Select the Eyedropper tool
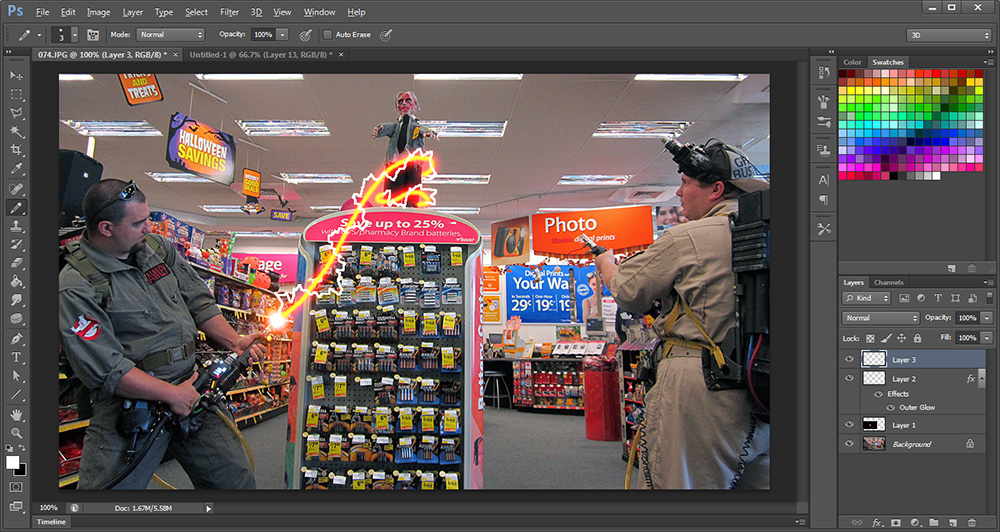Image resolution: width=1000 pixels, height=532 pixels. (16, 168)
